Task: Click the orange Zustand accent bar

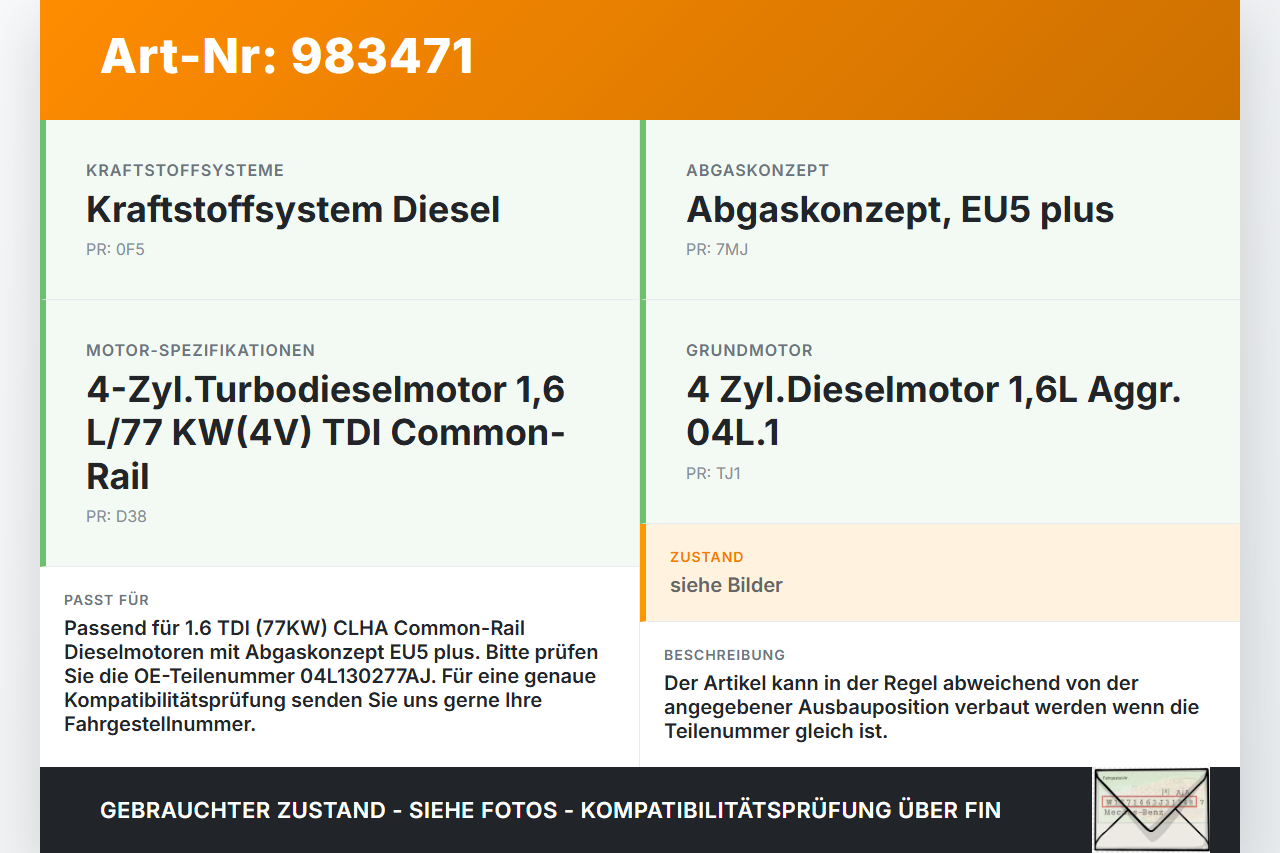Action: 643,572
